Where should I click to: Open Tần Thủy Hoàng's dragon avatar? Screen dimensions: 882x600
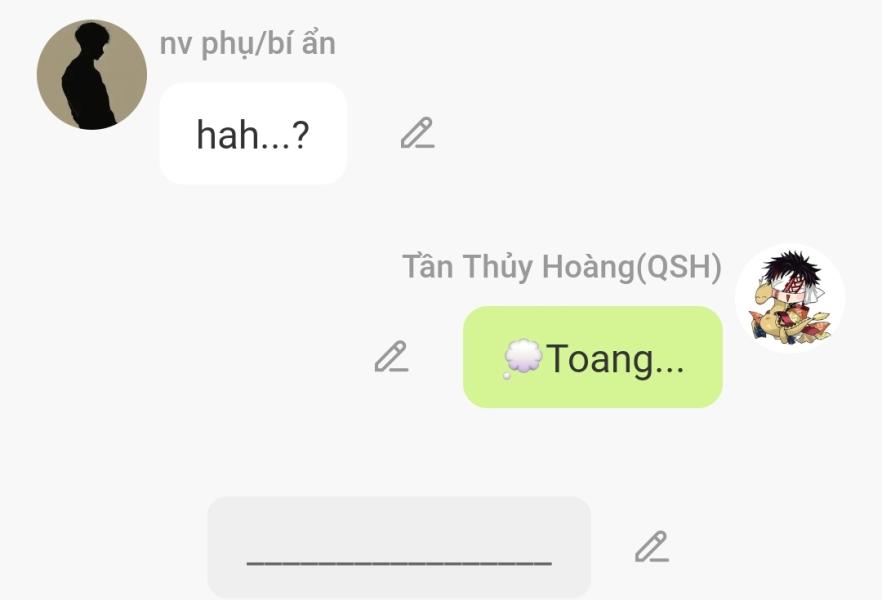790,298
